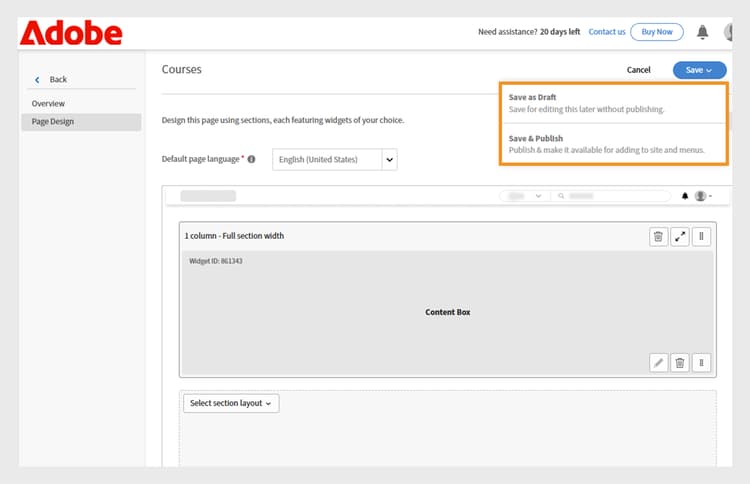Screen dimensions: 750x484
Task: Click the preview search field
Action: click(610, 196)
